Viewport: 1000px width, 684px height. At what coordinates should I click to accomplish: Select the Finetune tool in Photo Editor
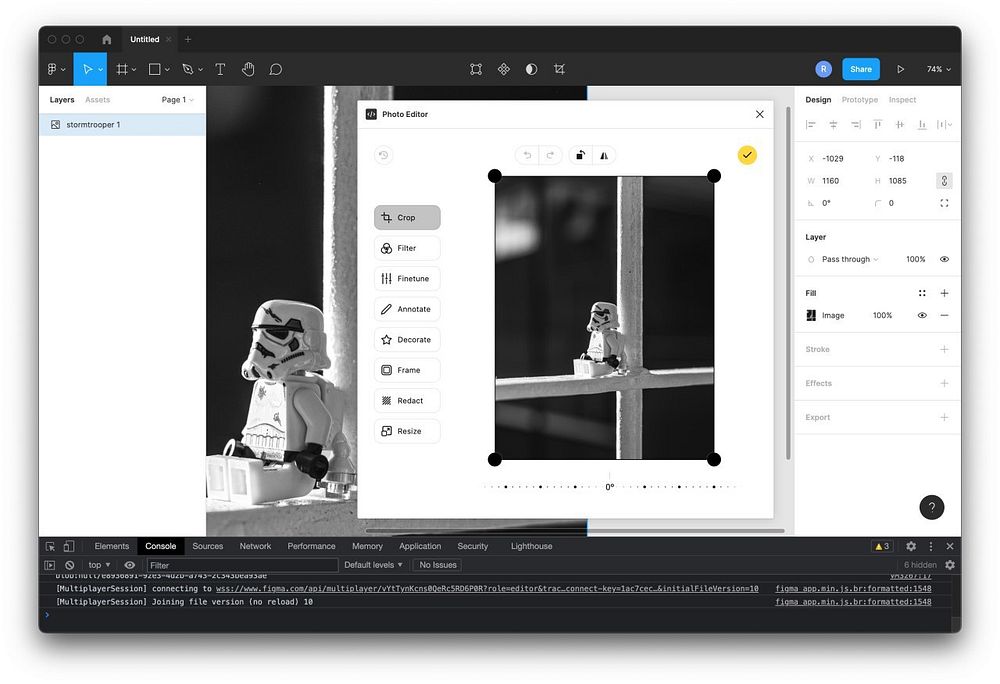coord(407,279)
